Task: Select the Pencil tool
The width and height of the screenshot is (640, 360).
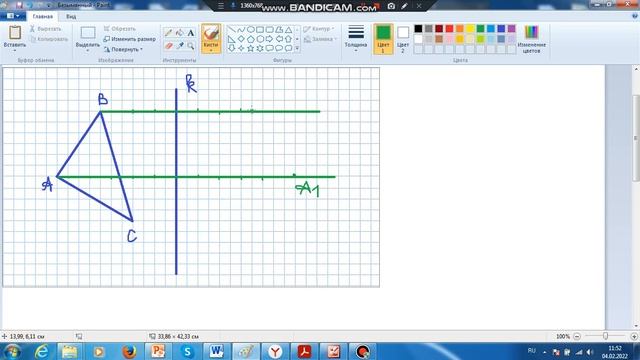Action: click(168, 33)
